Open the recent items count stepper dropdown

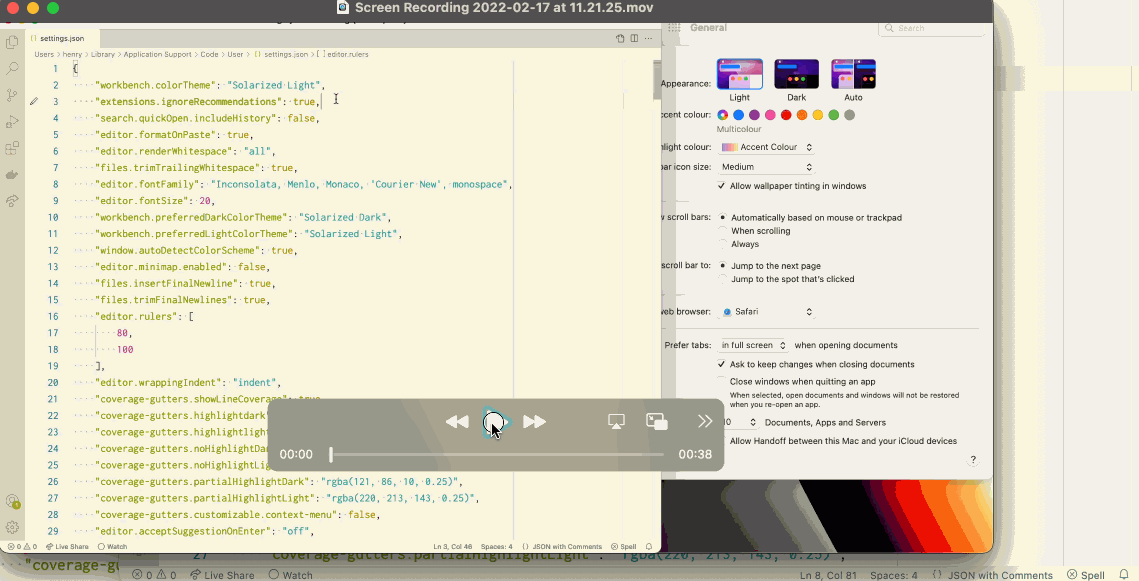coord(741,423)
